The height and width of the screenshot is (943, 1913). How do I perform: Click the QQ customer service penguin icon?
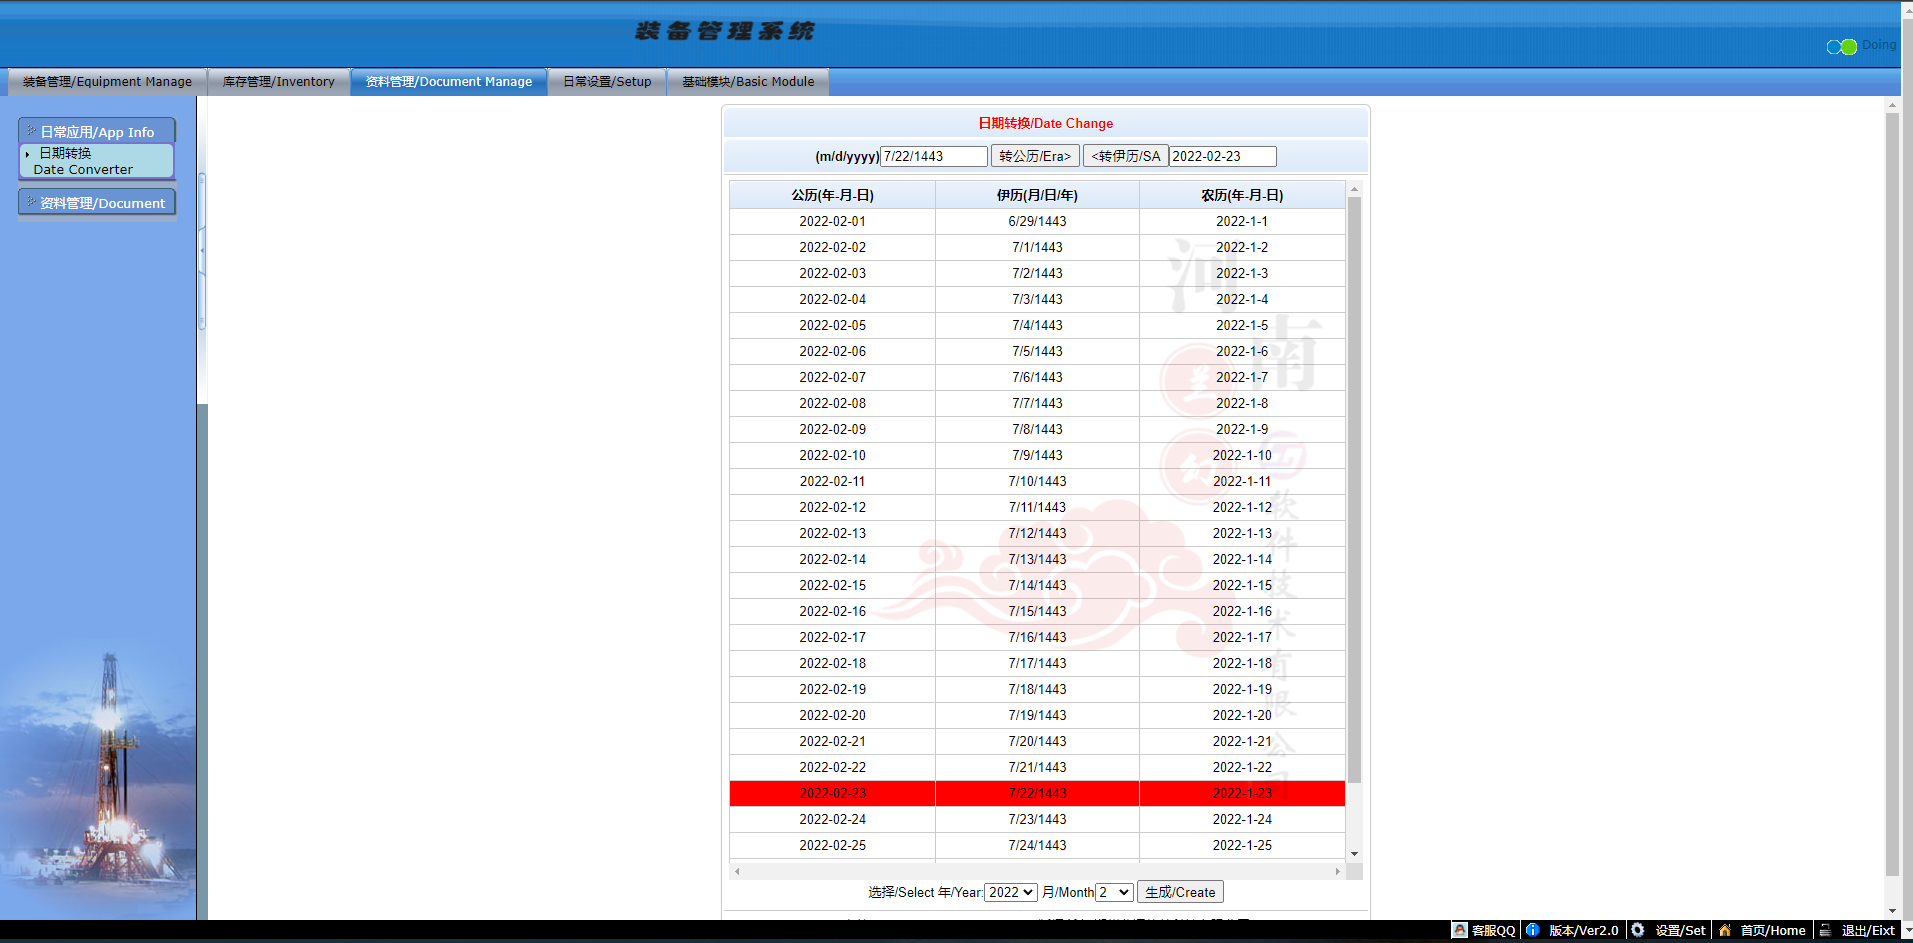(1460, 930)
